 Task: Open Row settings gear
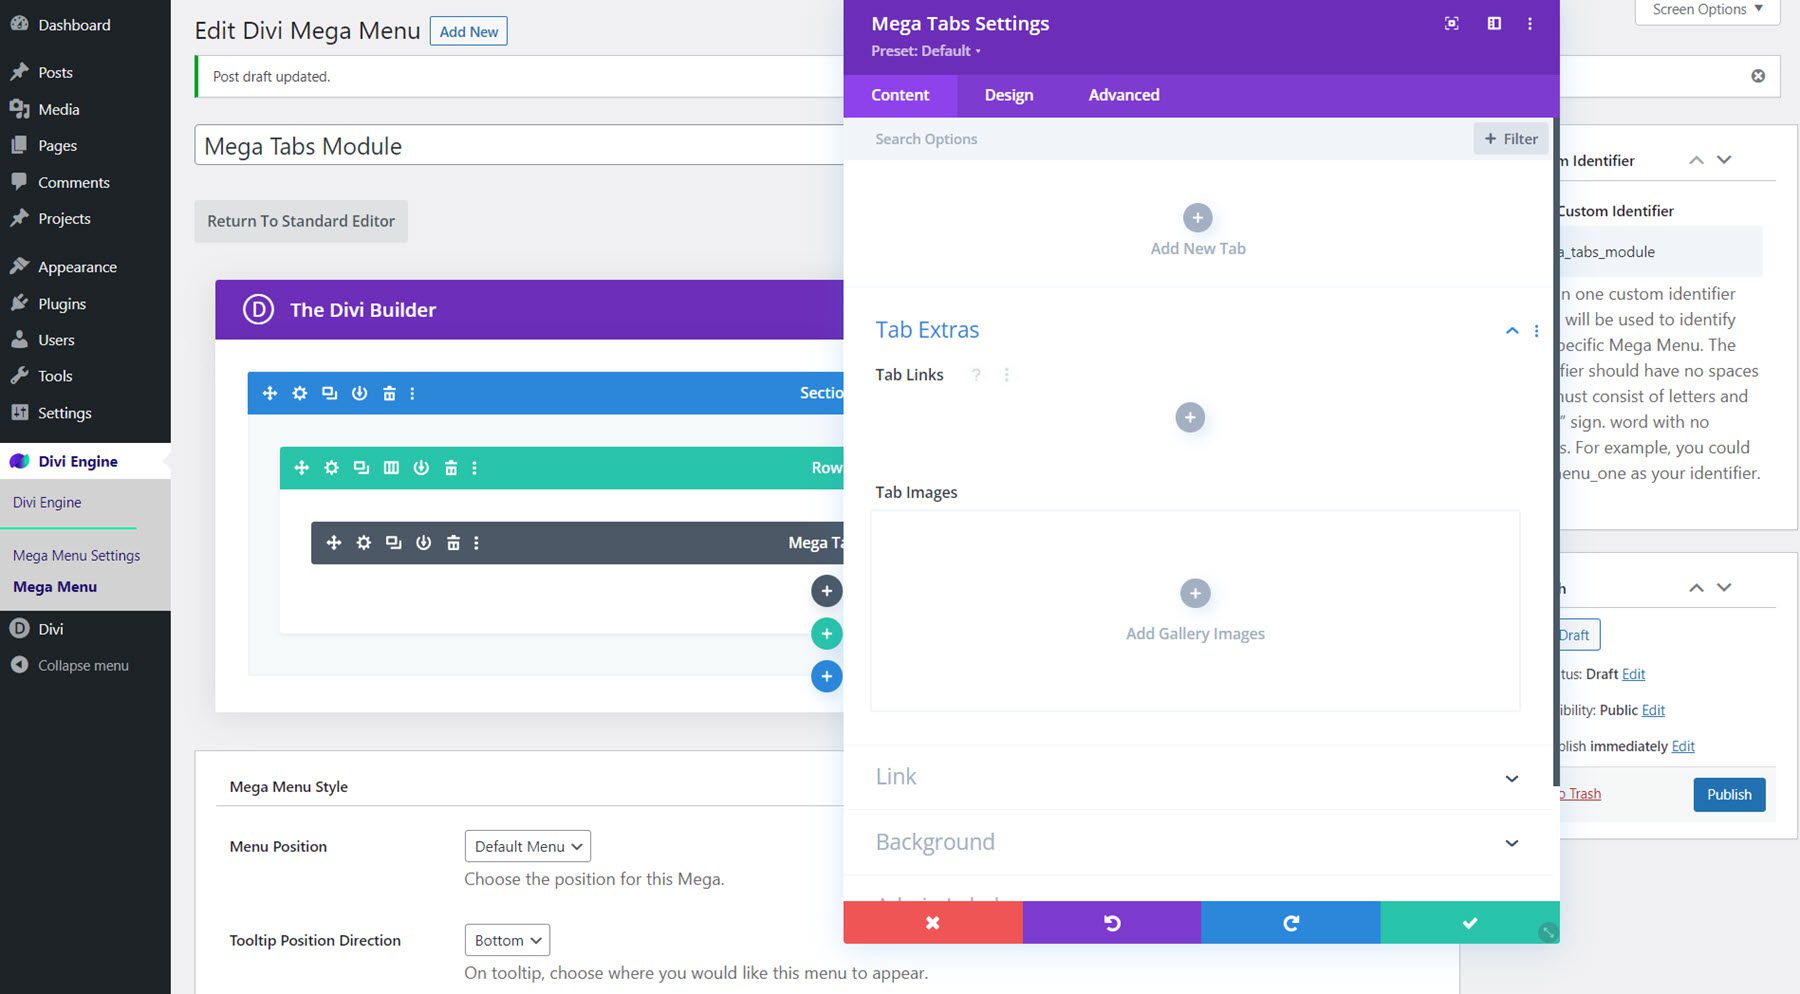pyautogui.click(x=331, y=467)
